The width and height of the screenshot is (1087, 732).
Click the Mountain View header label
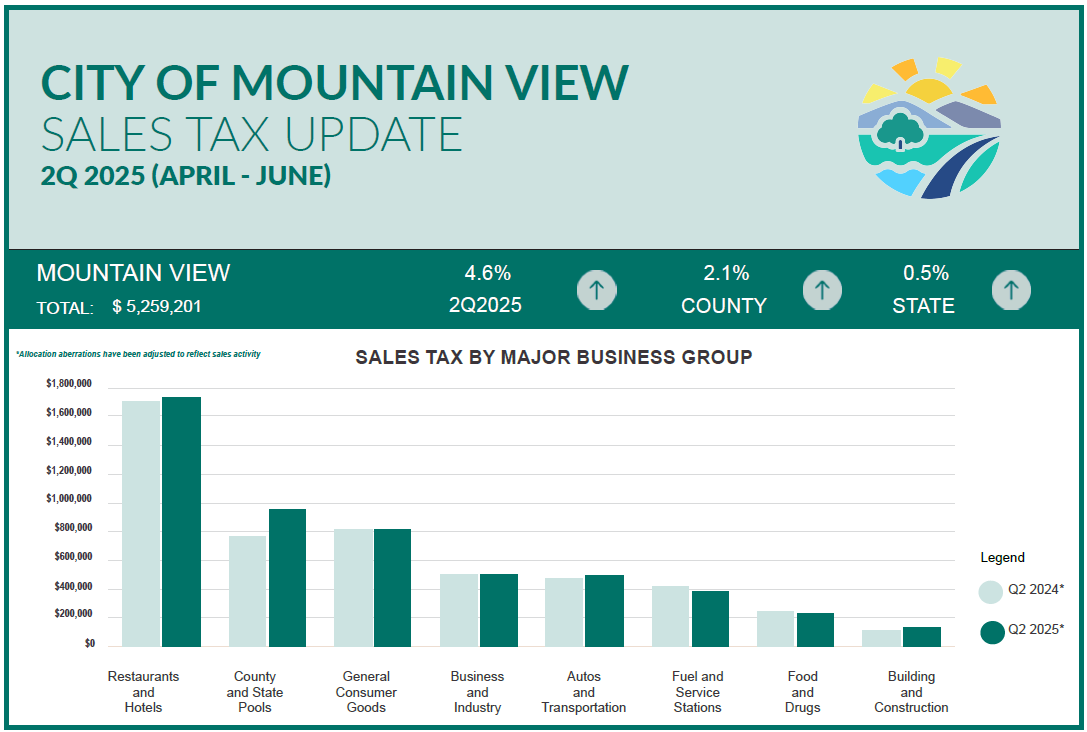[x=132, y=272]
